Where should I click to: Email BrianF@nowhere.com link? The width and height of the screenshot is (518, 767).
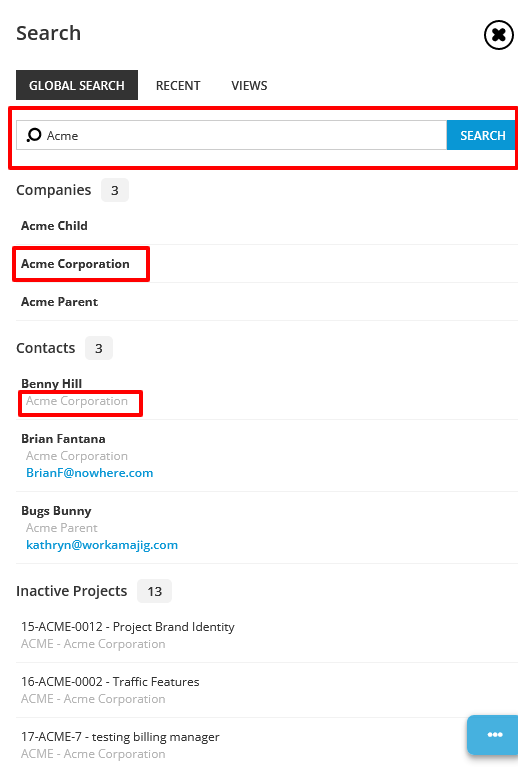tap(90, 473)
